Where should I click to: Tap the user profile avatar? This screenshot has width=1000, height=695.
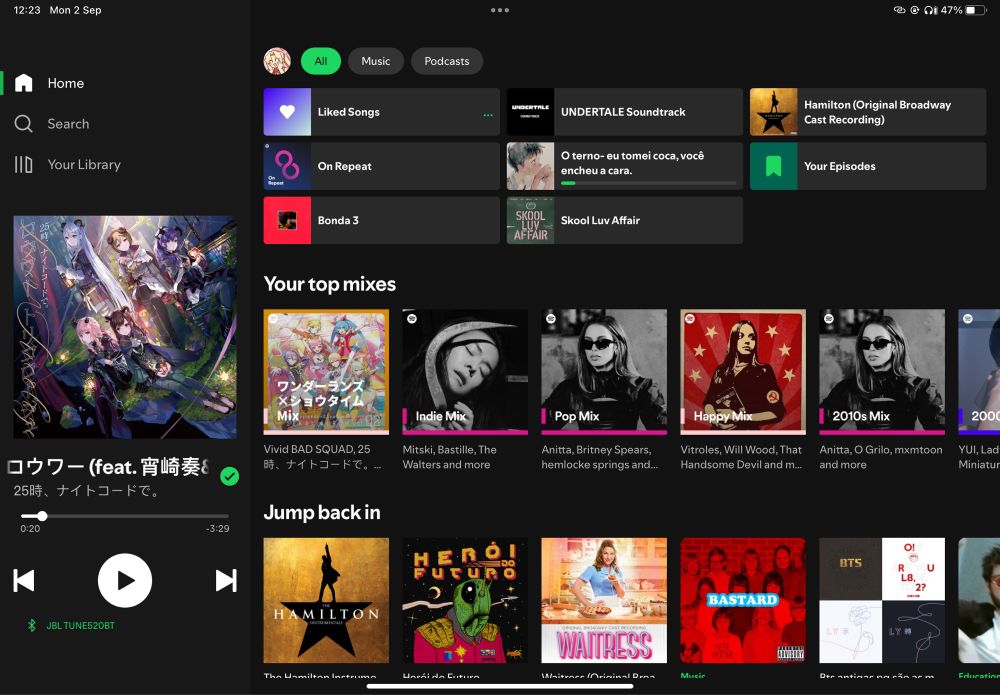coord(277,61)
